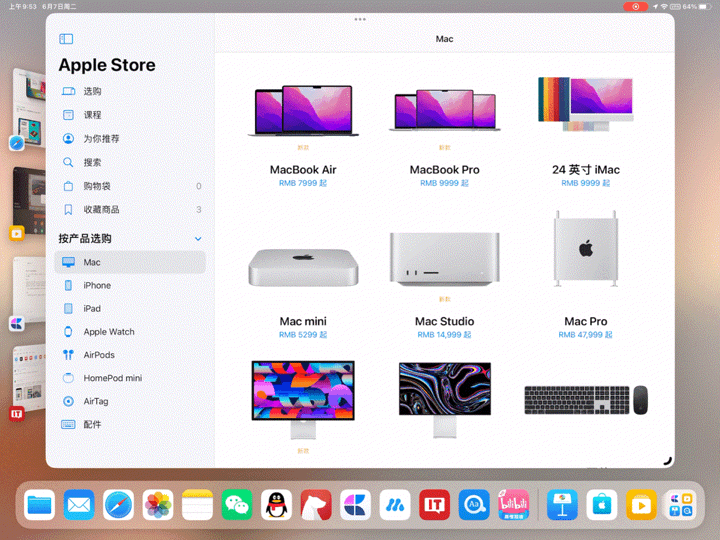720x540 pixels.
Task: Open the App Library in dock
Action: click(681, 505)
